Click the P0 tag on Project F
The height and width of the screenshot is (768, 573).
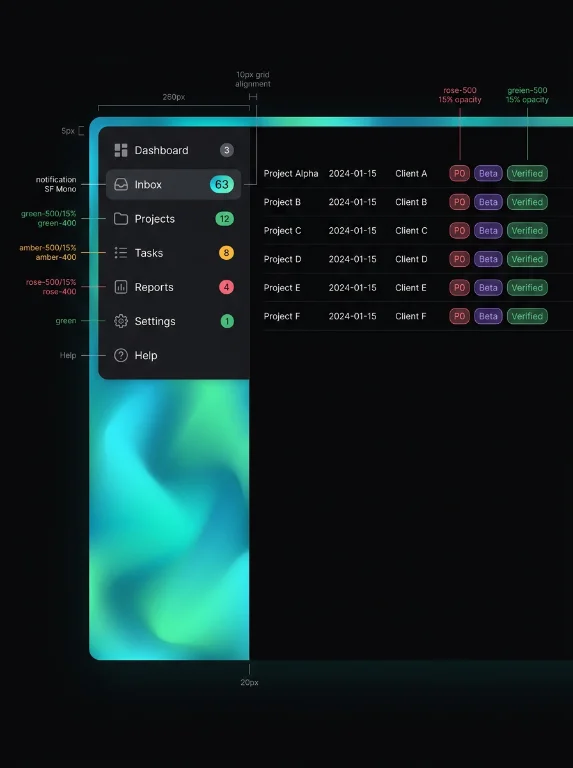point(459,316)
